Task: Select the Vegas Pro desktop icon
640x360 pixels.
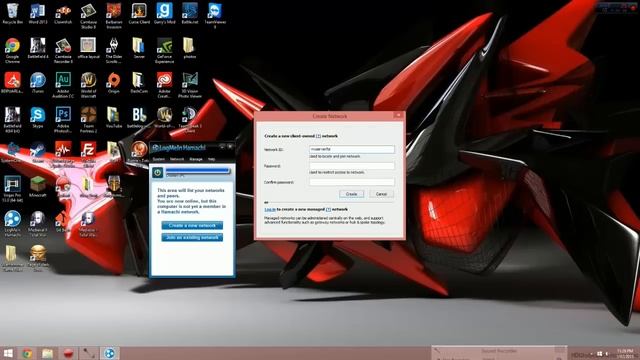Action: point(12,189)
